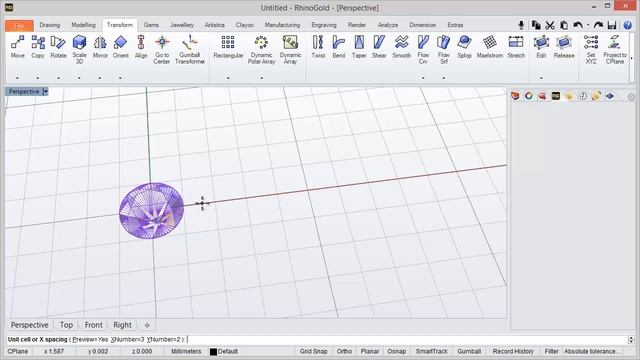Image resolution: width=640 pixels, height=360 pixels.
Task: Choose the Dynamic Polar Array tool
Action: (x=262, y=49)
